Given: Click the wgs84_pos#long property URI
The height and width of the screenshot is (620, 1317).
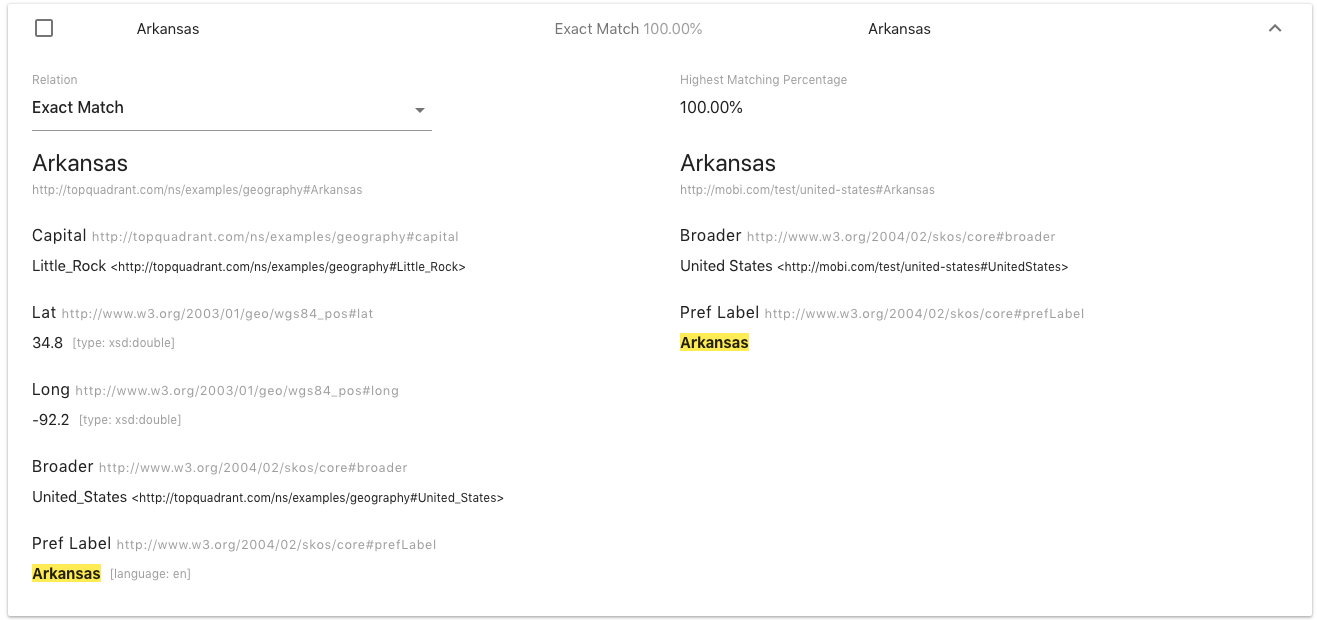Looking at the screenshot, I should 237,391.
